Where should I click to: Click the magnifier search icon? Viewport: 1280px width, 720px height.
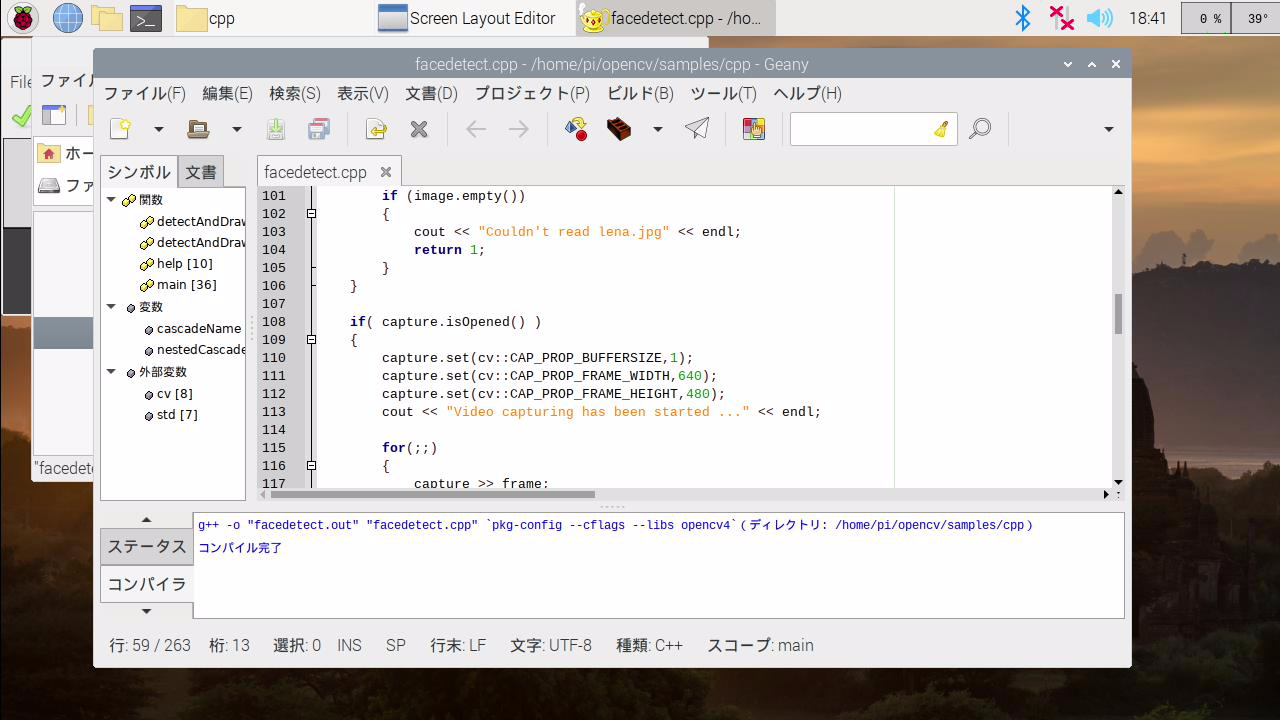(x=980, y=129)
